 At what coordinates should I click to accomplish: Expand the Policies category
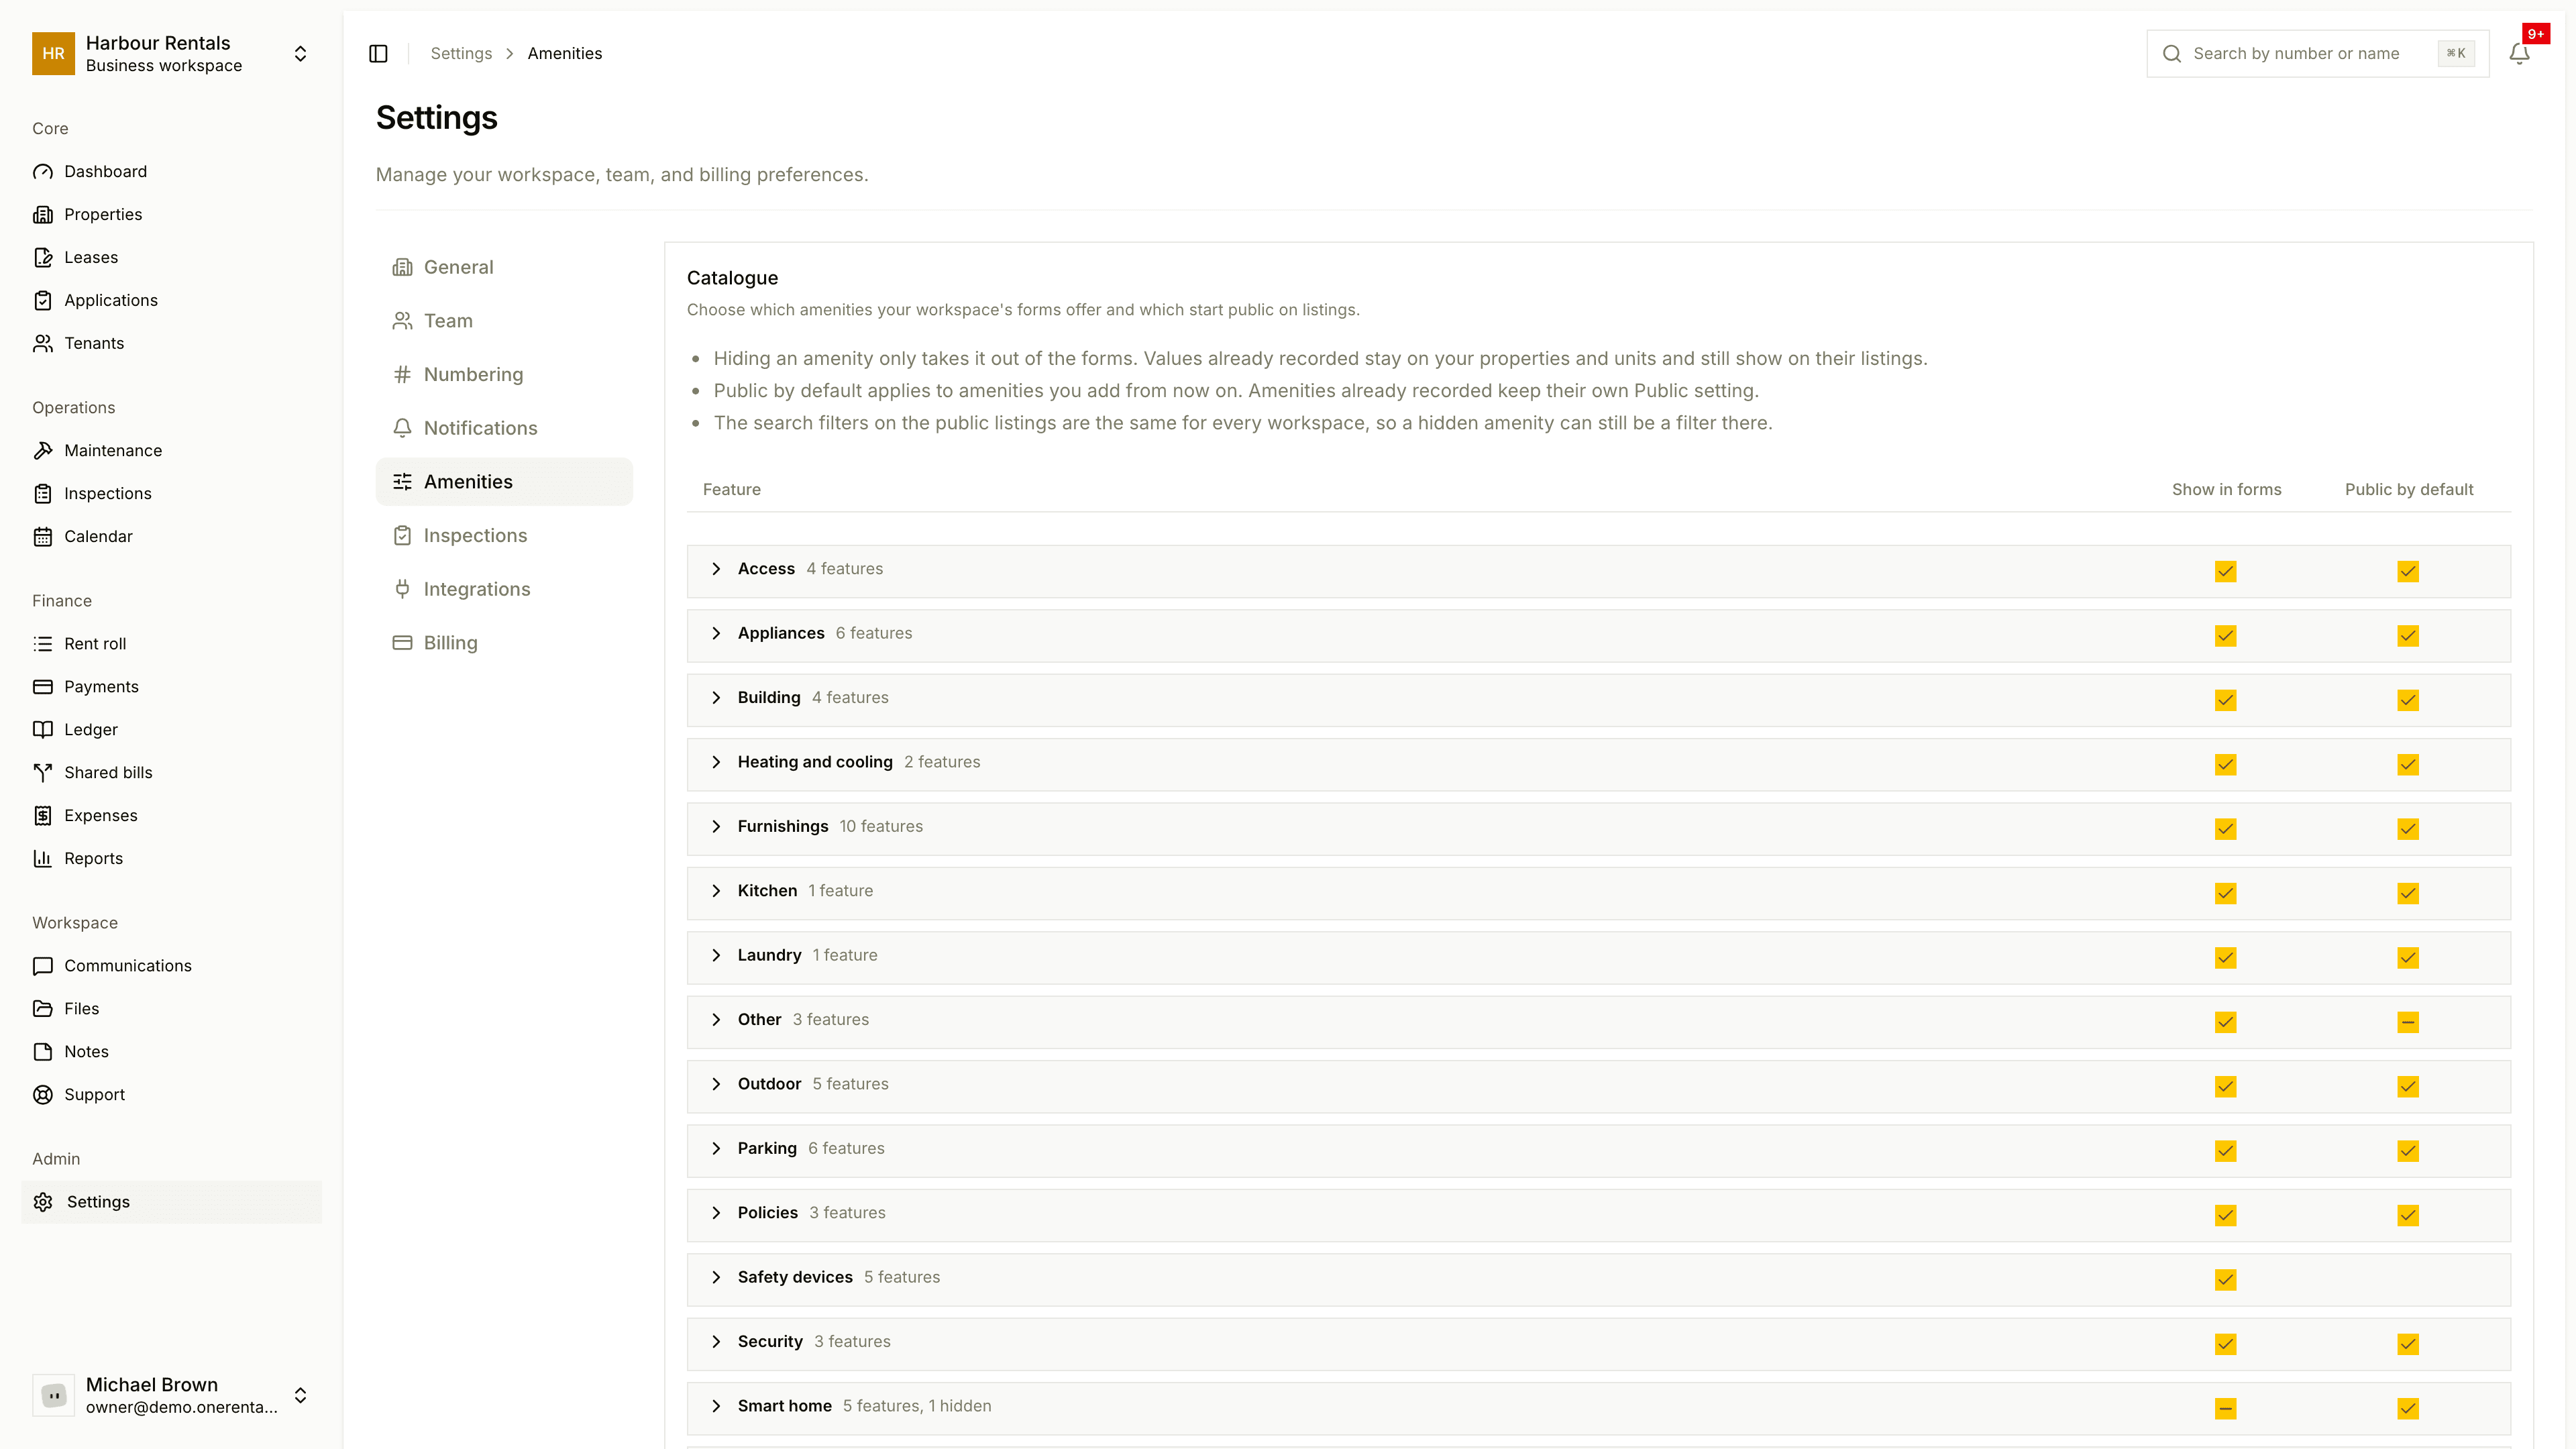(x=716, y=1213)
